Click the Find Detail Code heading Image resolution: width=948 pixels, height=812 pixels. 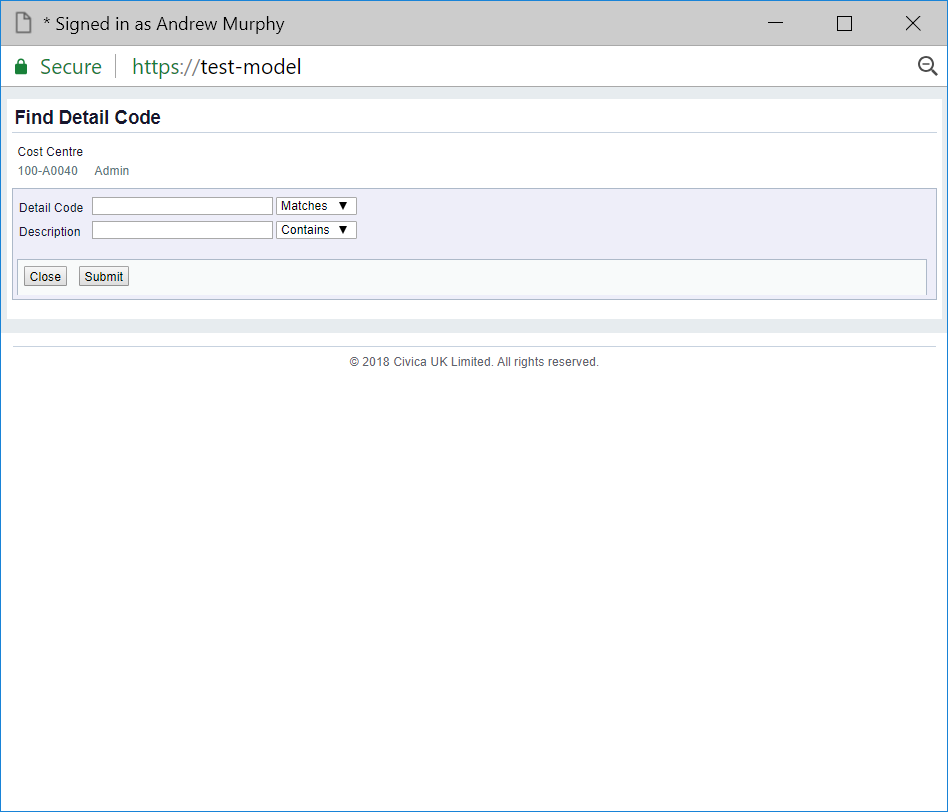pos(88,117)
